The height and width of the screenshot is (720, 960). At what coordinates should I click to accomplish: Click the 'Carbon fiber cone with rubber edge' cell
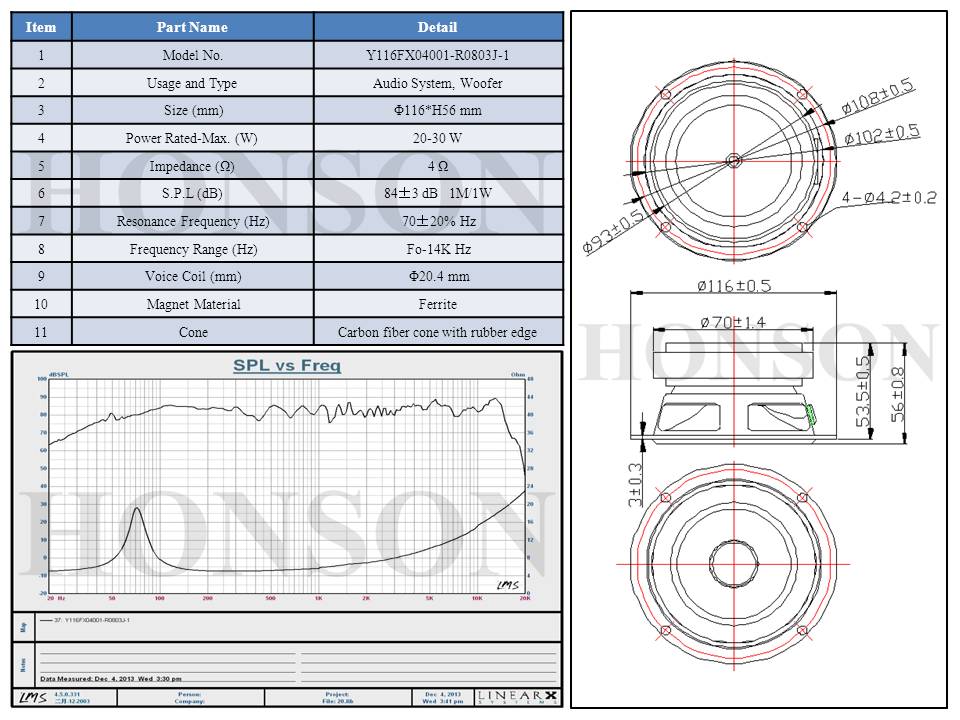[x=438, y=332]
